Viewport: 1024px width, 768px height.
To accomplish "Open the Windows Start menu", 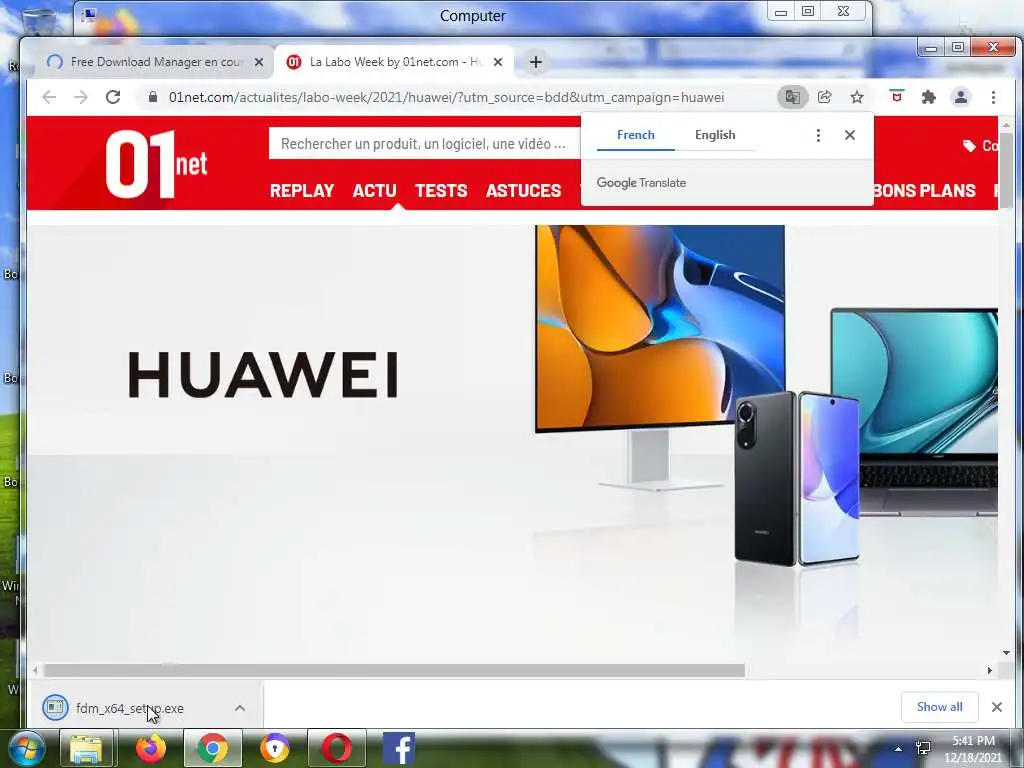I will (25, 748).
